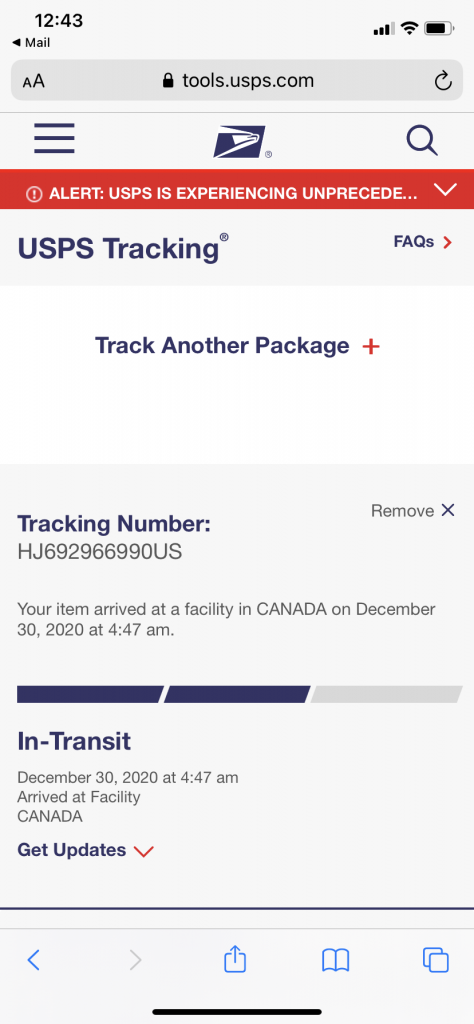Reload the page with the refresh icon
The width and height of the screenshot is (474, 1024).
point(443,81)
